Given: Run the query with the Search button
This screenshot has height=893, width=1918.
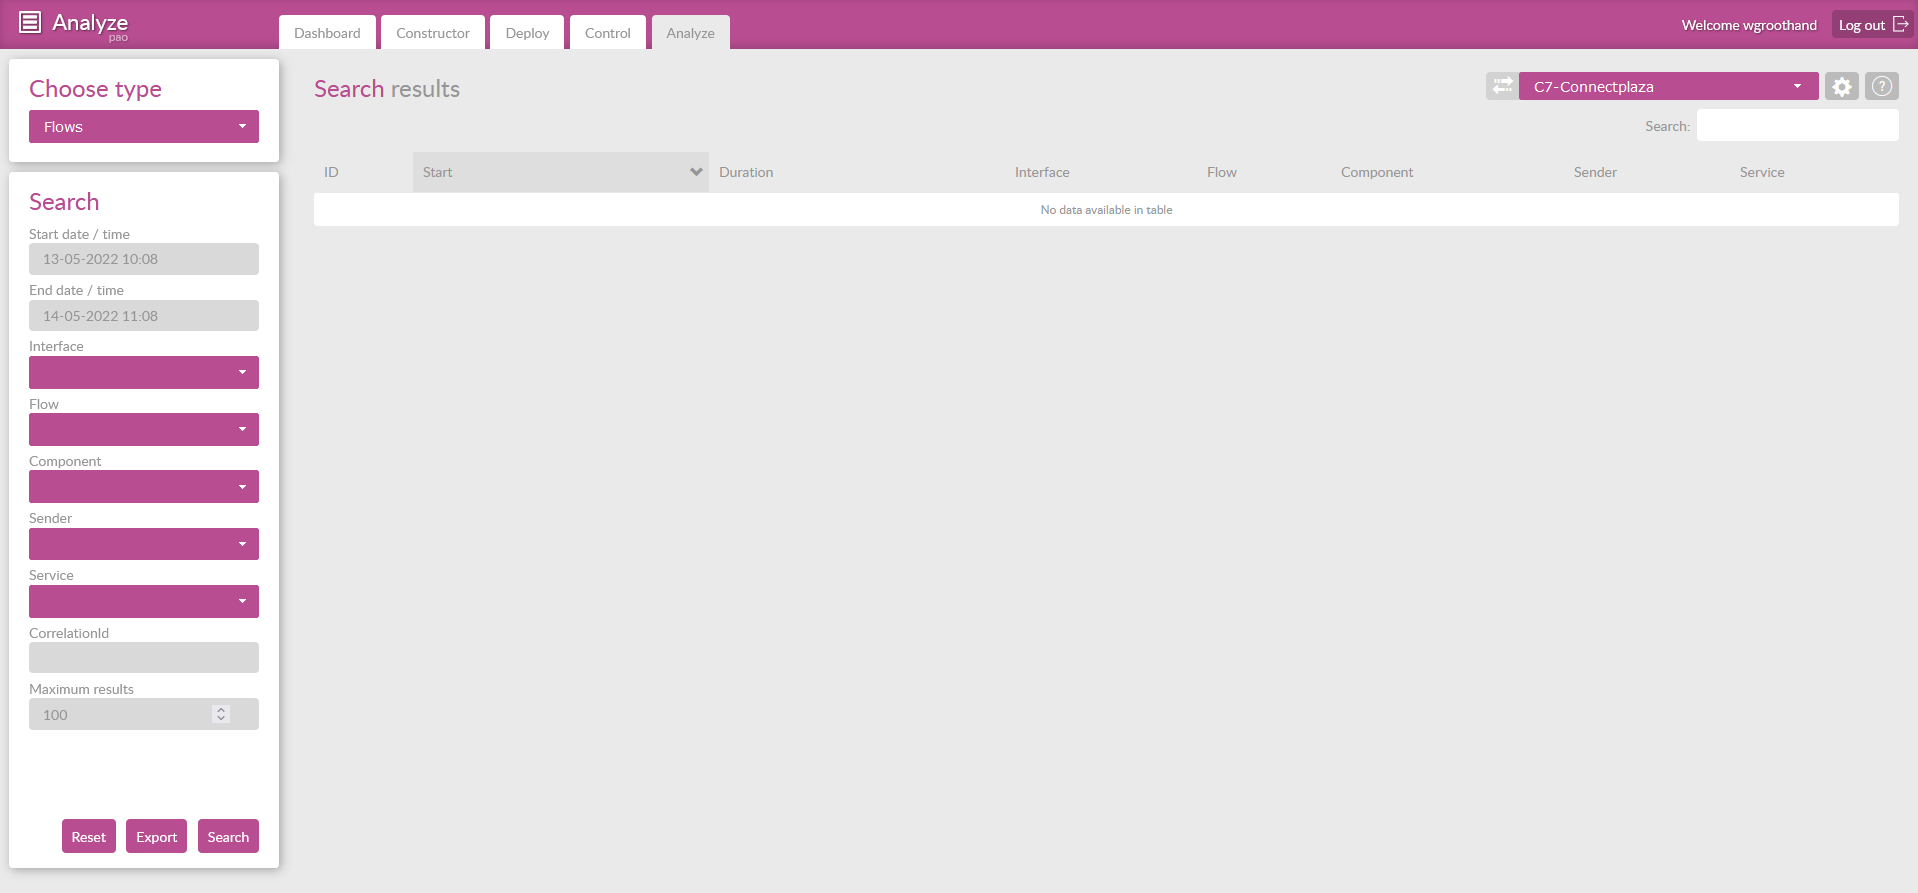Looking at the screenshot, I should pyautogui.click(x=228, y=837).
